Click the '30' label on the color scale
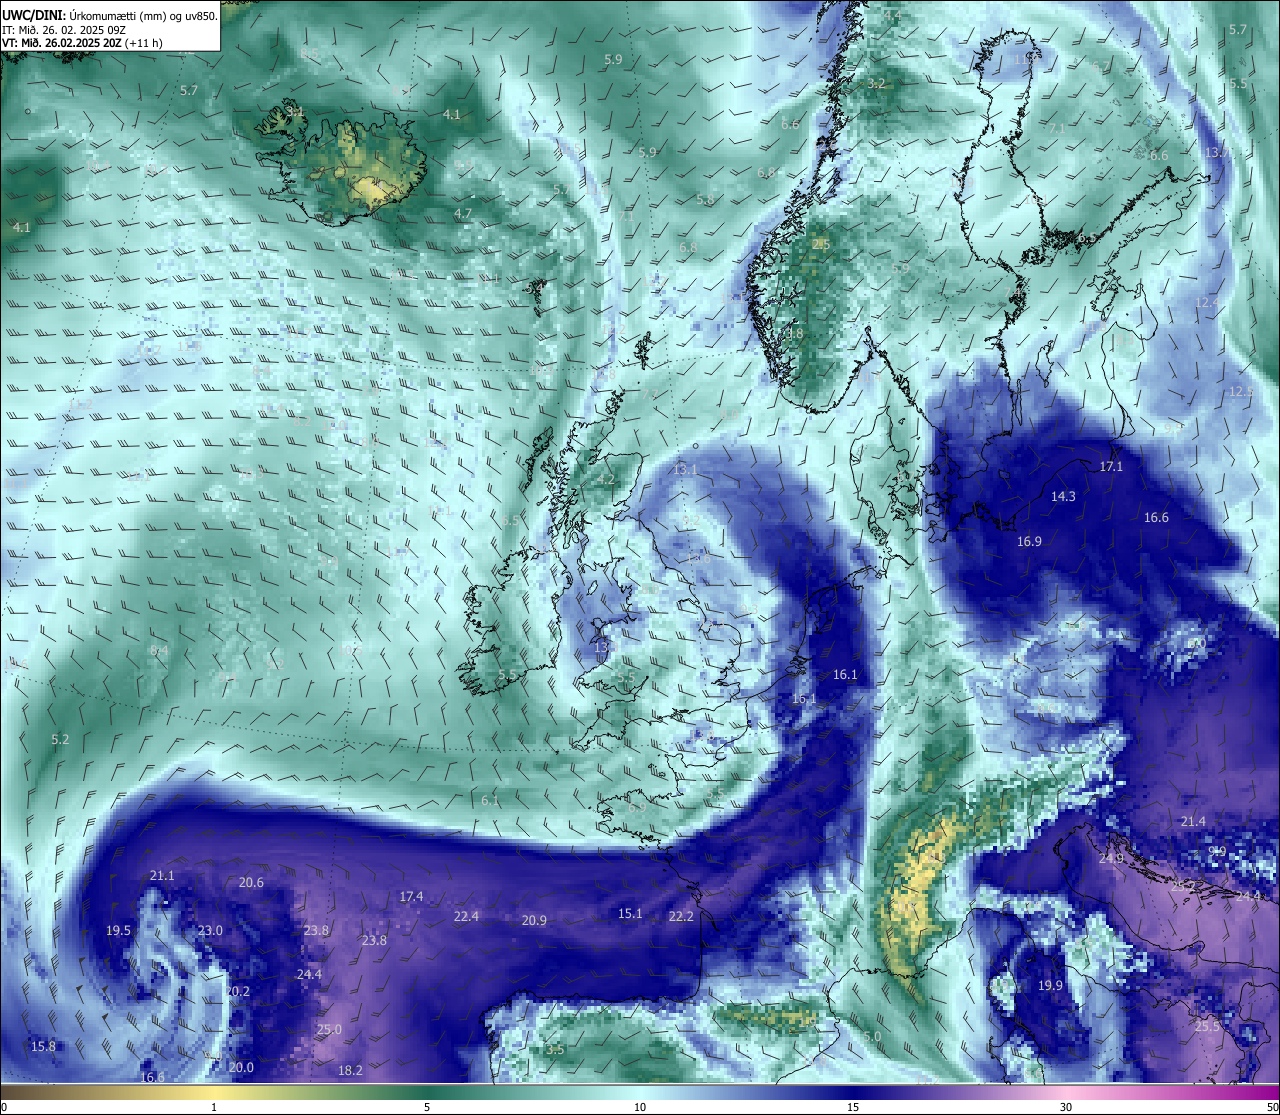Viewport: 1280px width, 1115px height. [x=1066, y=1107]
